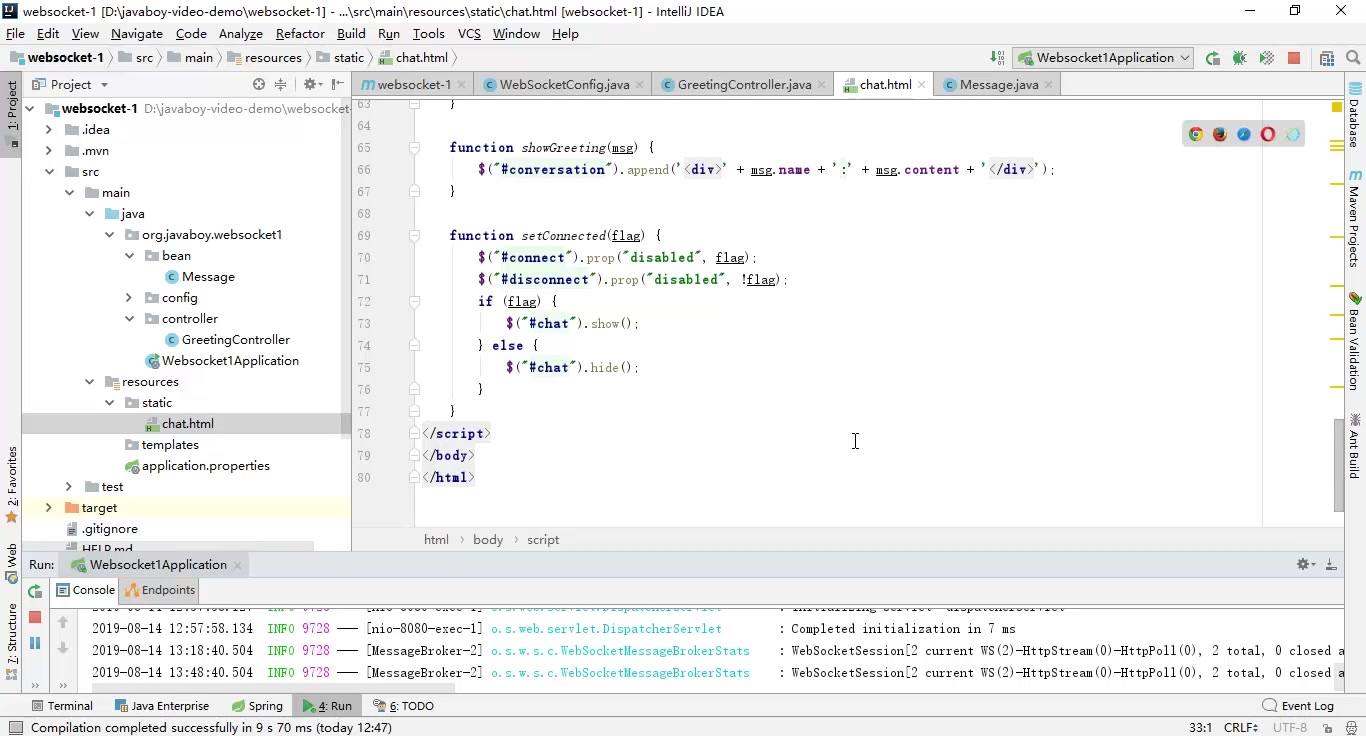
Task: Stop the running application via red square icon
Action: coord(1294,58)
